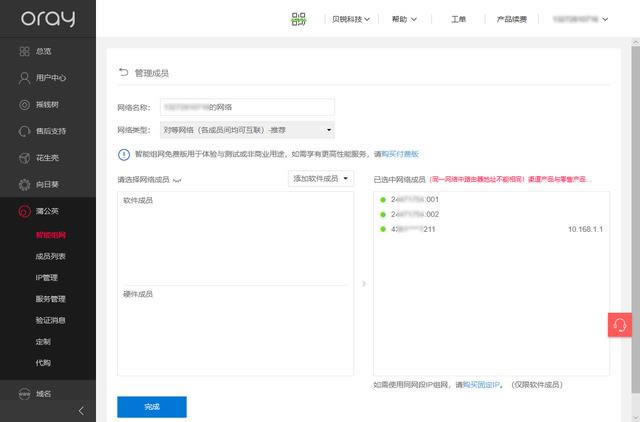Click the blue 完成 button
This screenshot has width=640, height=422.
[x=151, y=407]
